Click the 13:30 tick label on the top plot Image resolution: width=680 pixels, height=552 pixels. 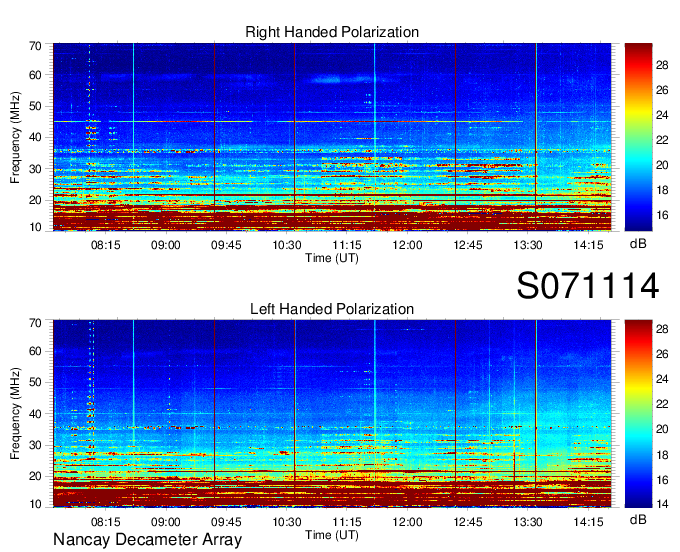(528, 245)
